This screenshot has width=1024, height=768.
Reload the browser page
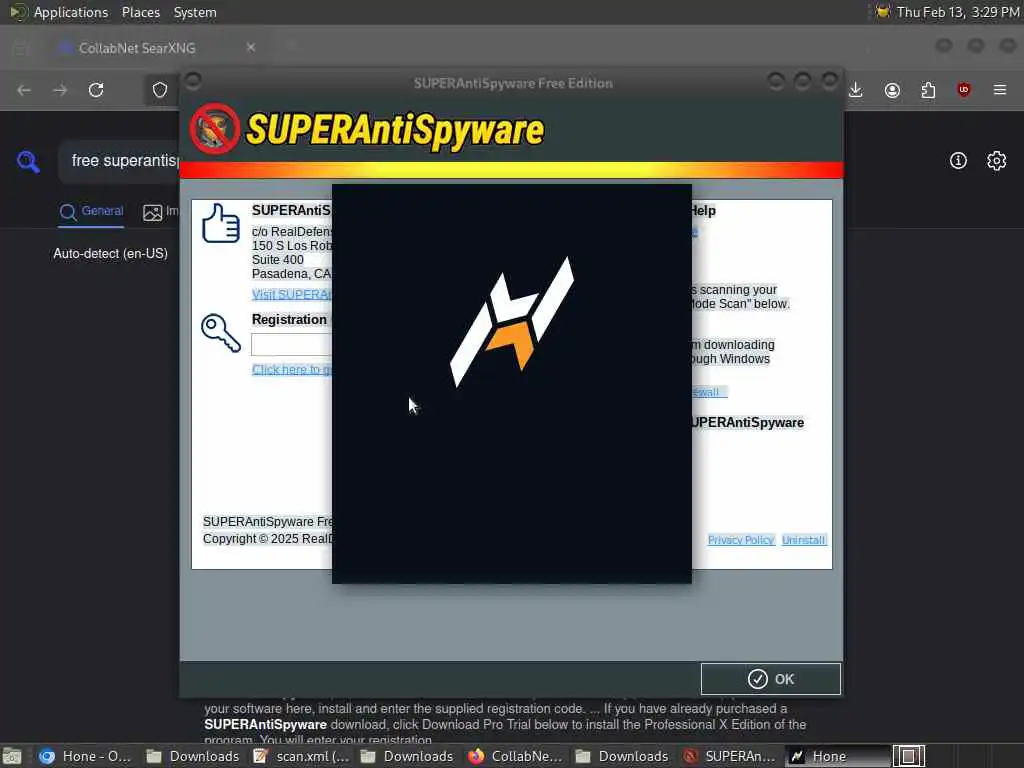[x=96, y=90]
